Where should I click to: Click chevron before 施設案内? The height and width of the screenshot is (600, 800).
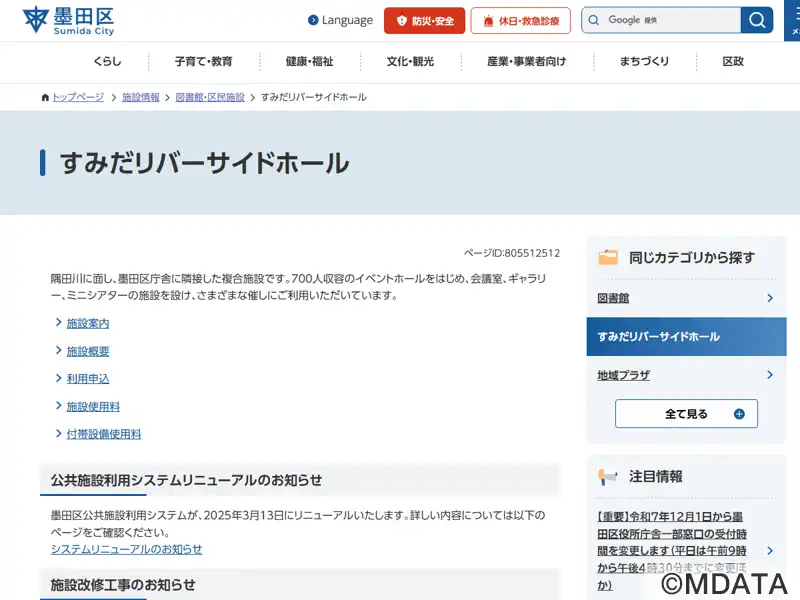click(x=59, y=322)
